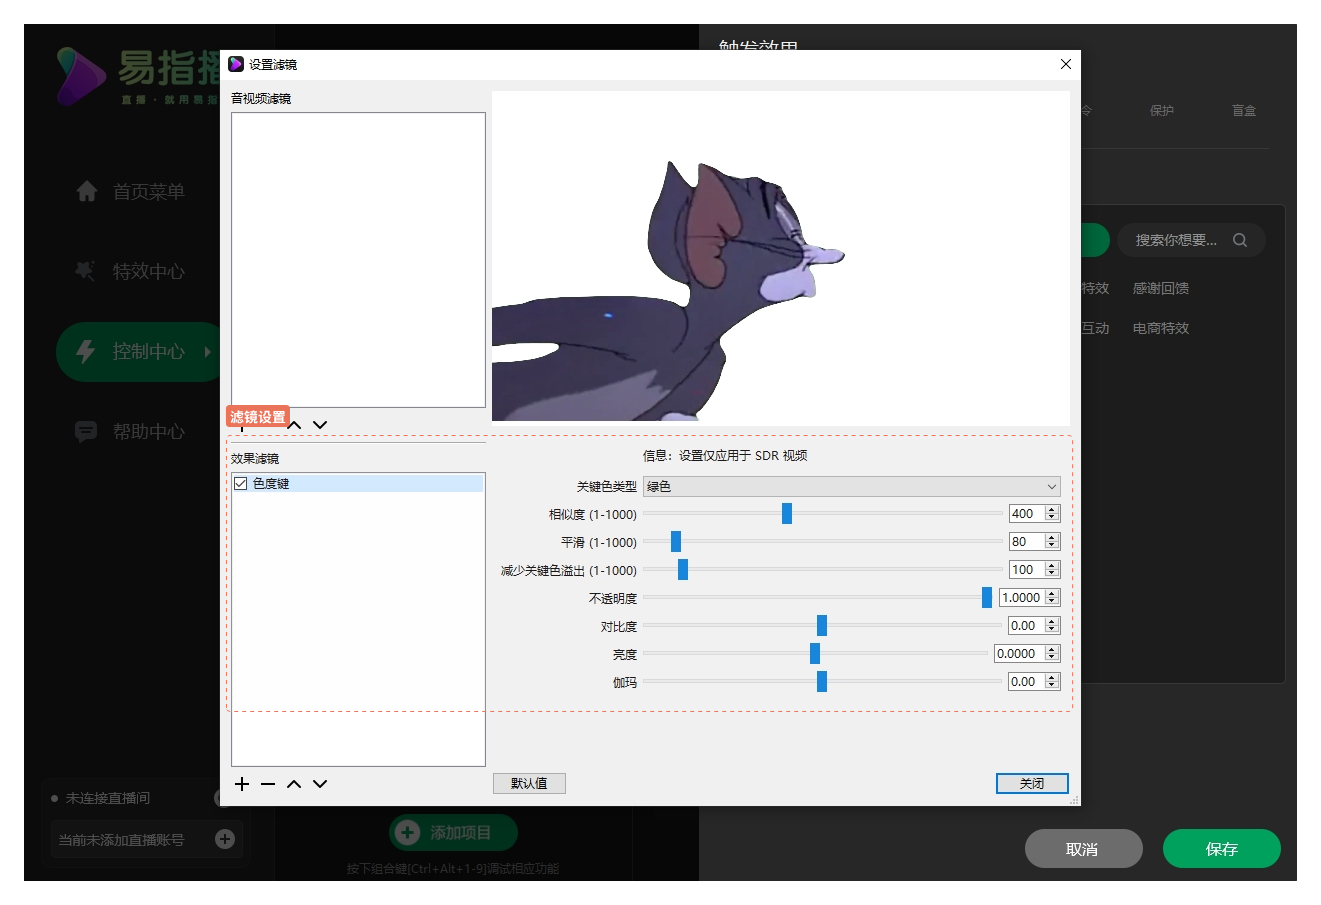Decrease 亮度 spinner down arrow

point(1052,657)
